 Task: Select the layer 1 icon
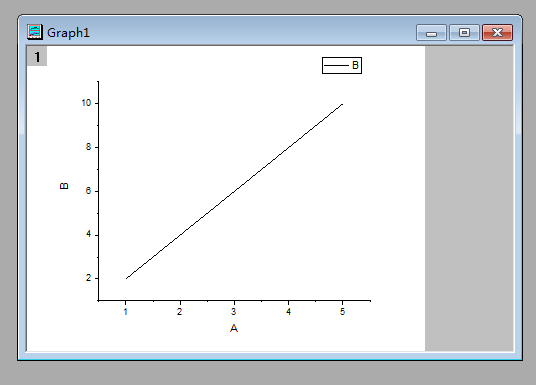tap(37, 56)
